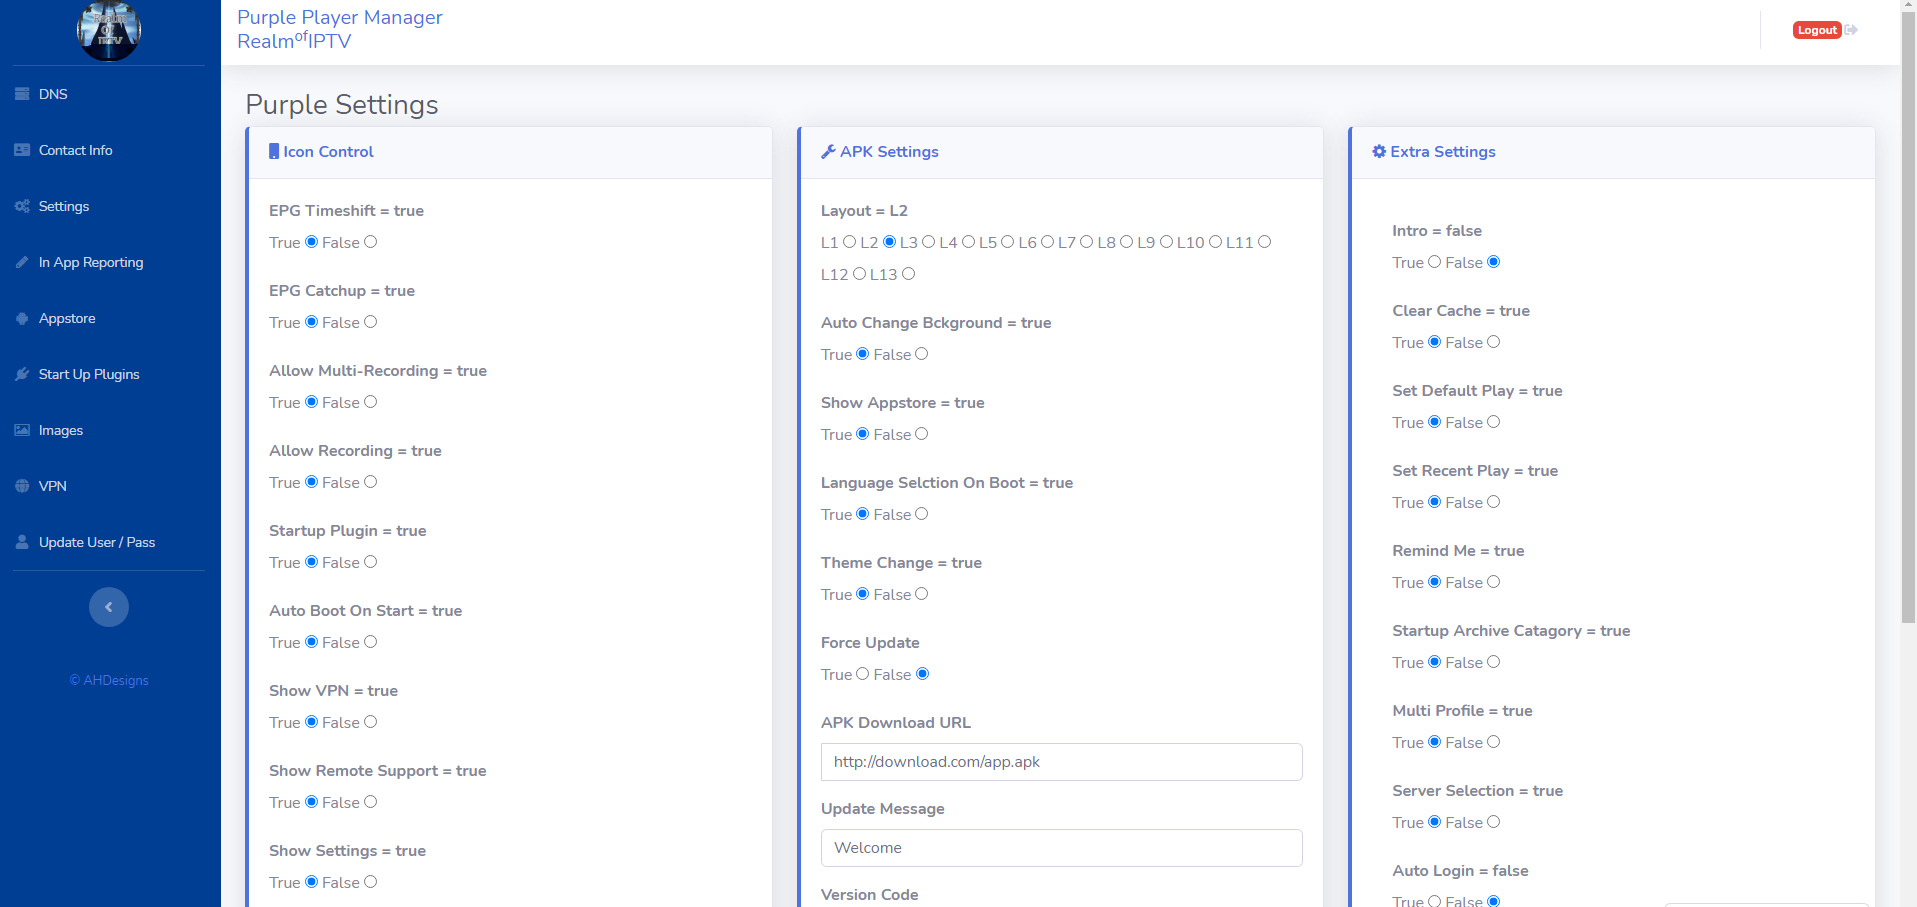The width and height of the screenshot is (1917, 907).
Task: Click the red Logout button
Action: coord(1817,30)
